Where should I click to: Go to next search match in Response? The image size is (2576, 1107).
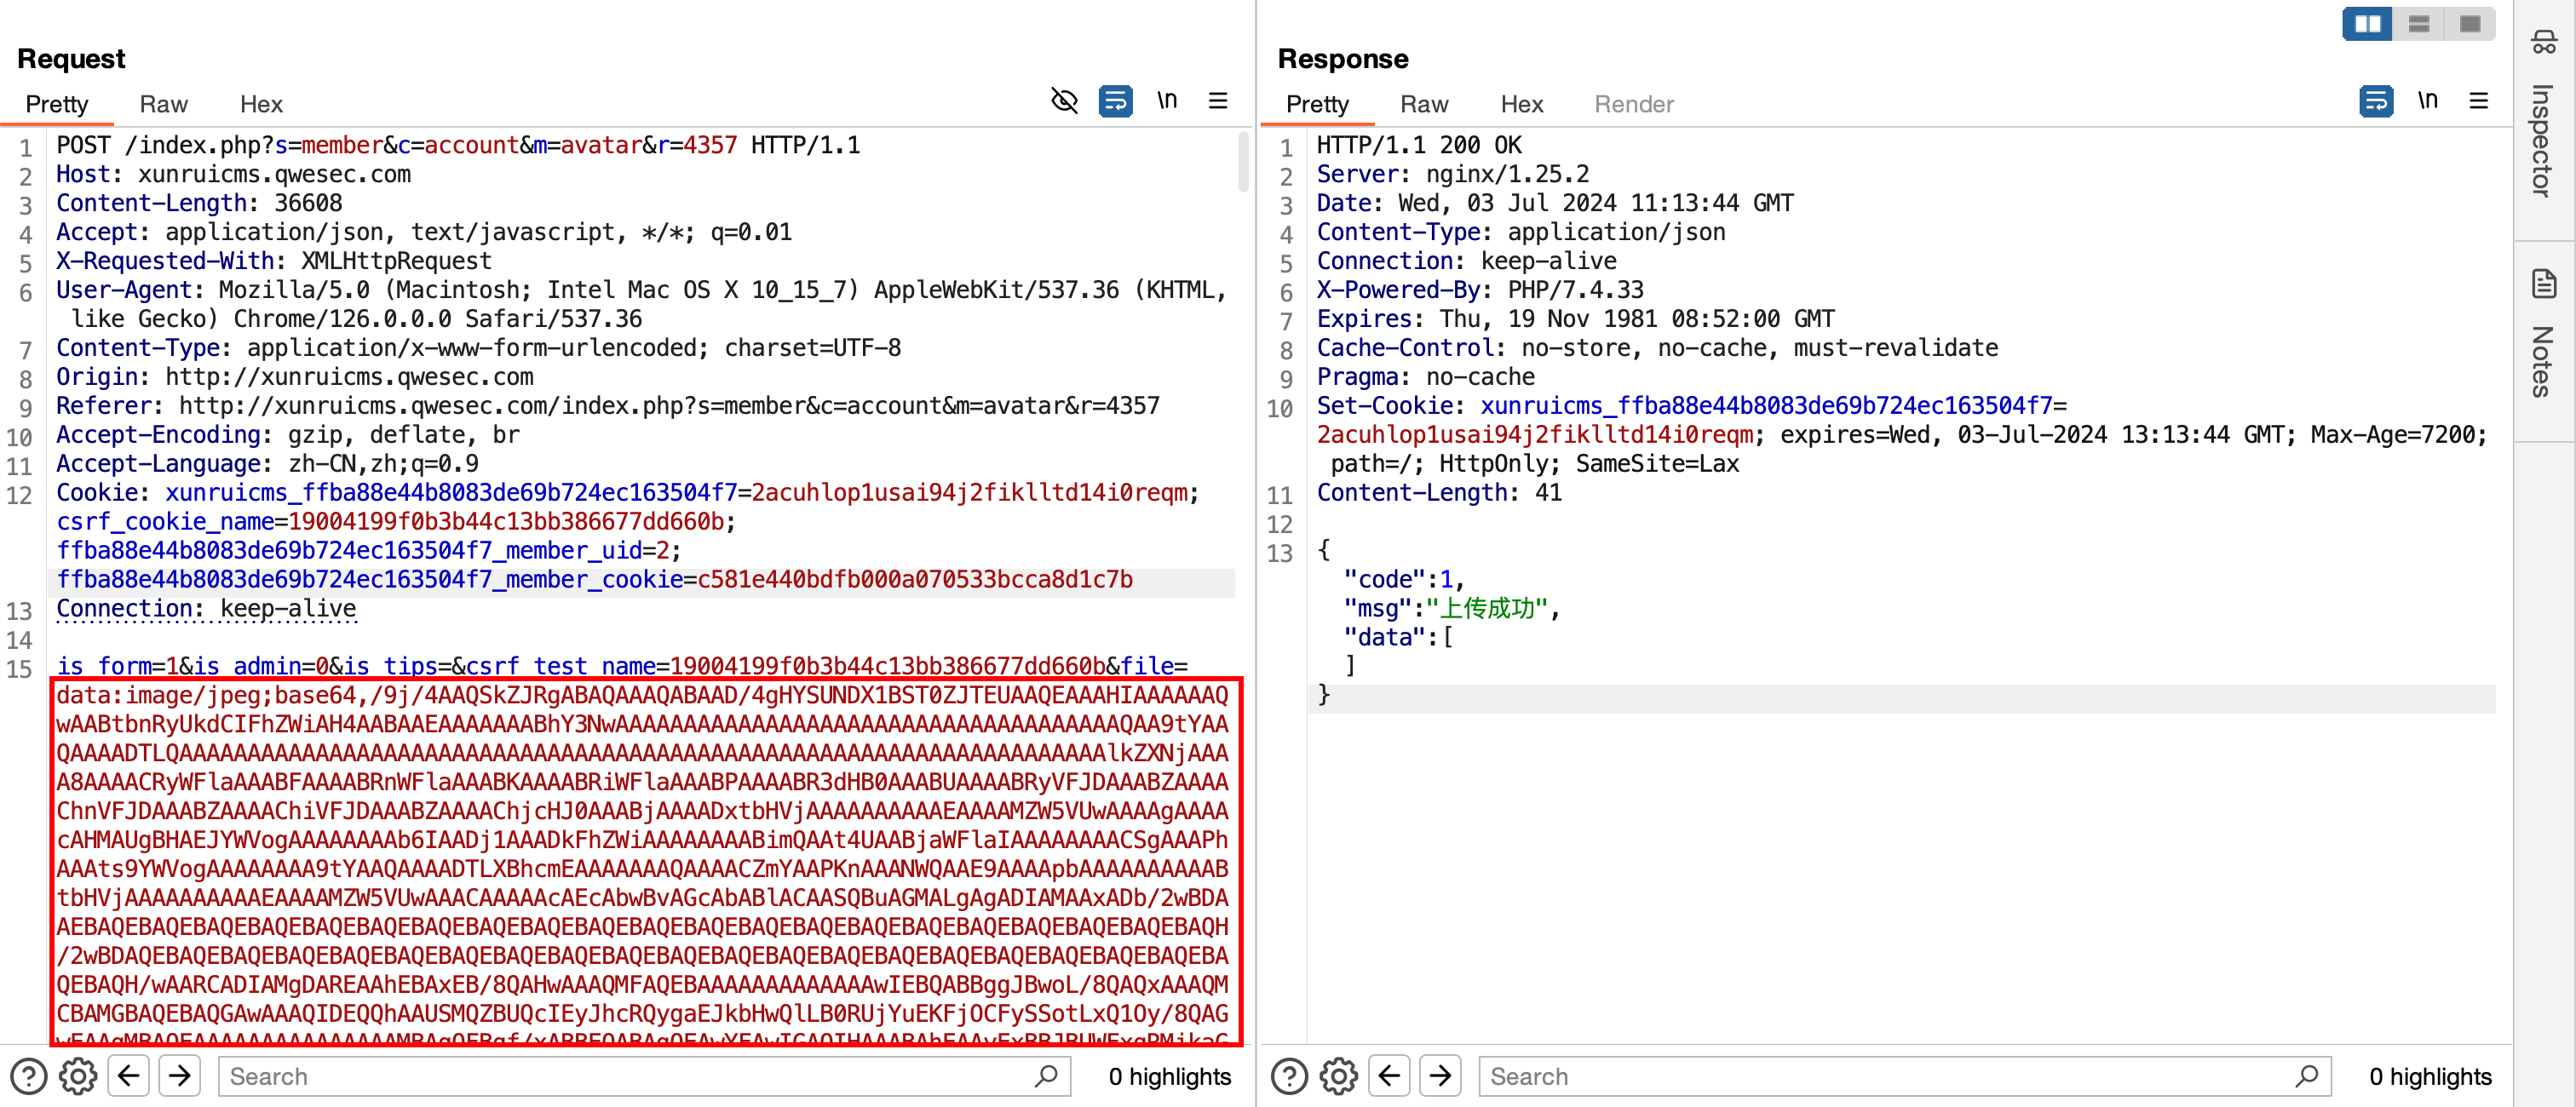coord(1441,1076)
